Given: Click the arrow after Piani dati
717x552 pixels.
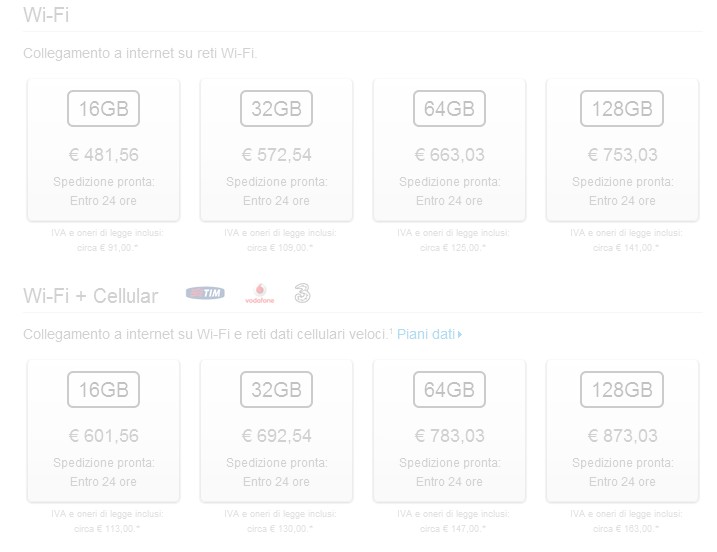Looking at the screenshot, I should coord(460,335).
